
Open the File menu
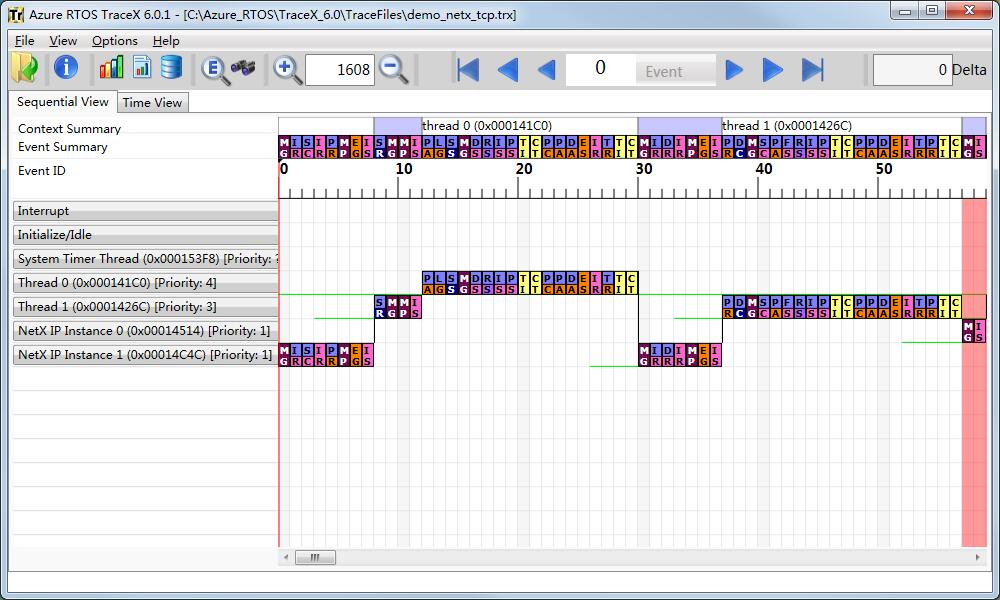(x=24, y=41)
